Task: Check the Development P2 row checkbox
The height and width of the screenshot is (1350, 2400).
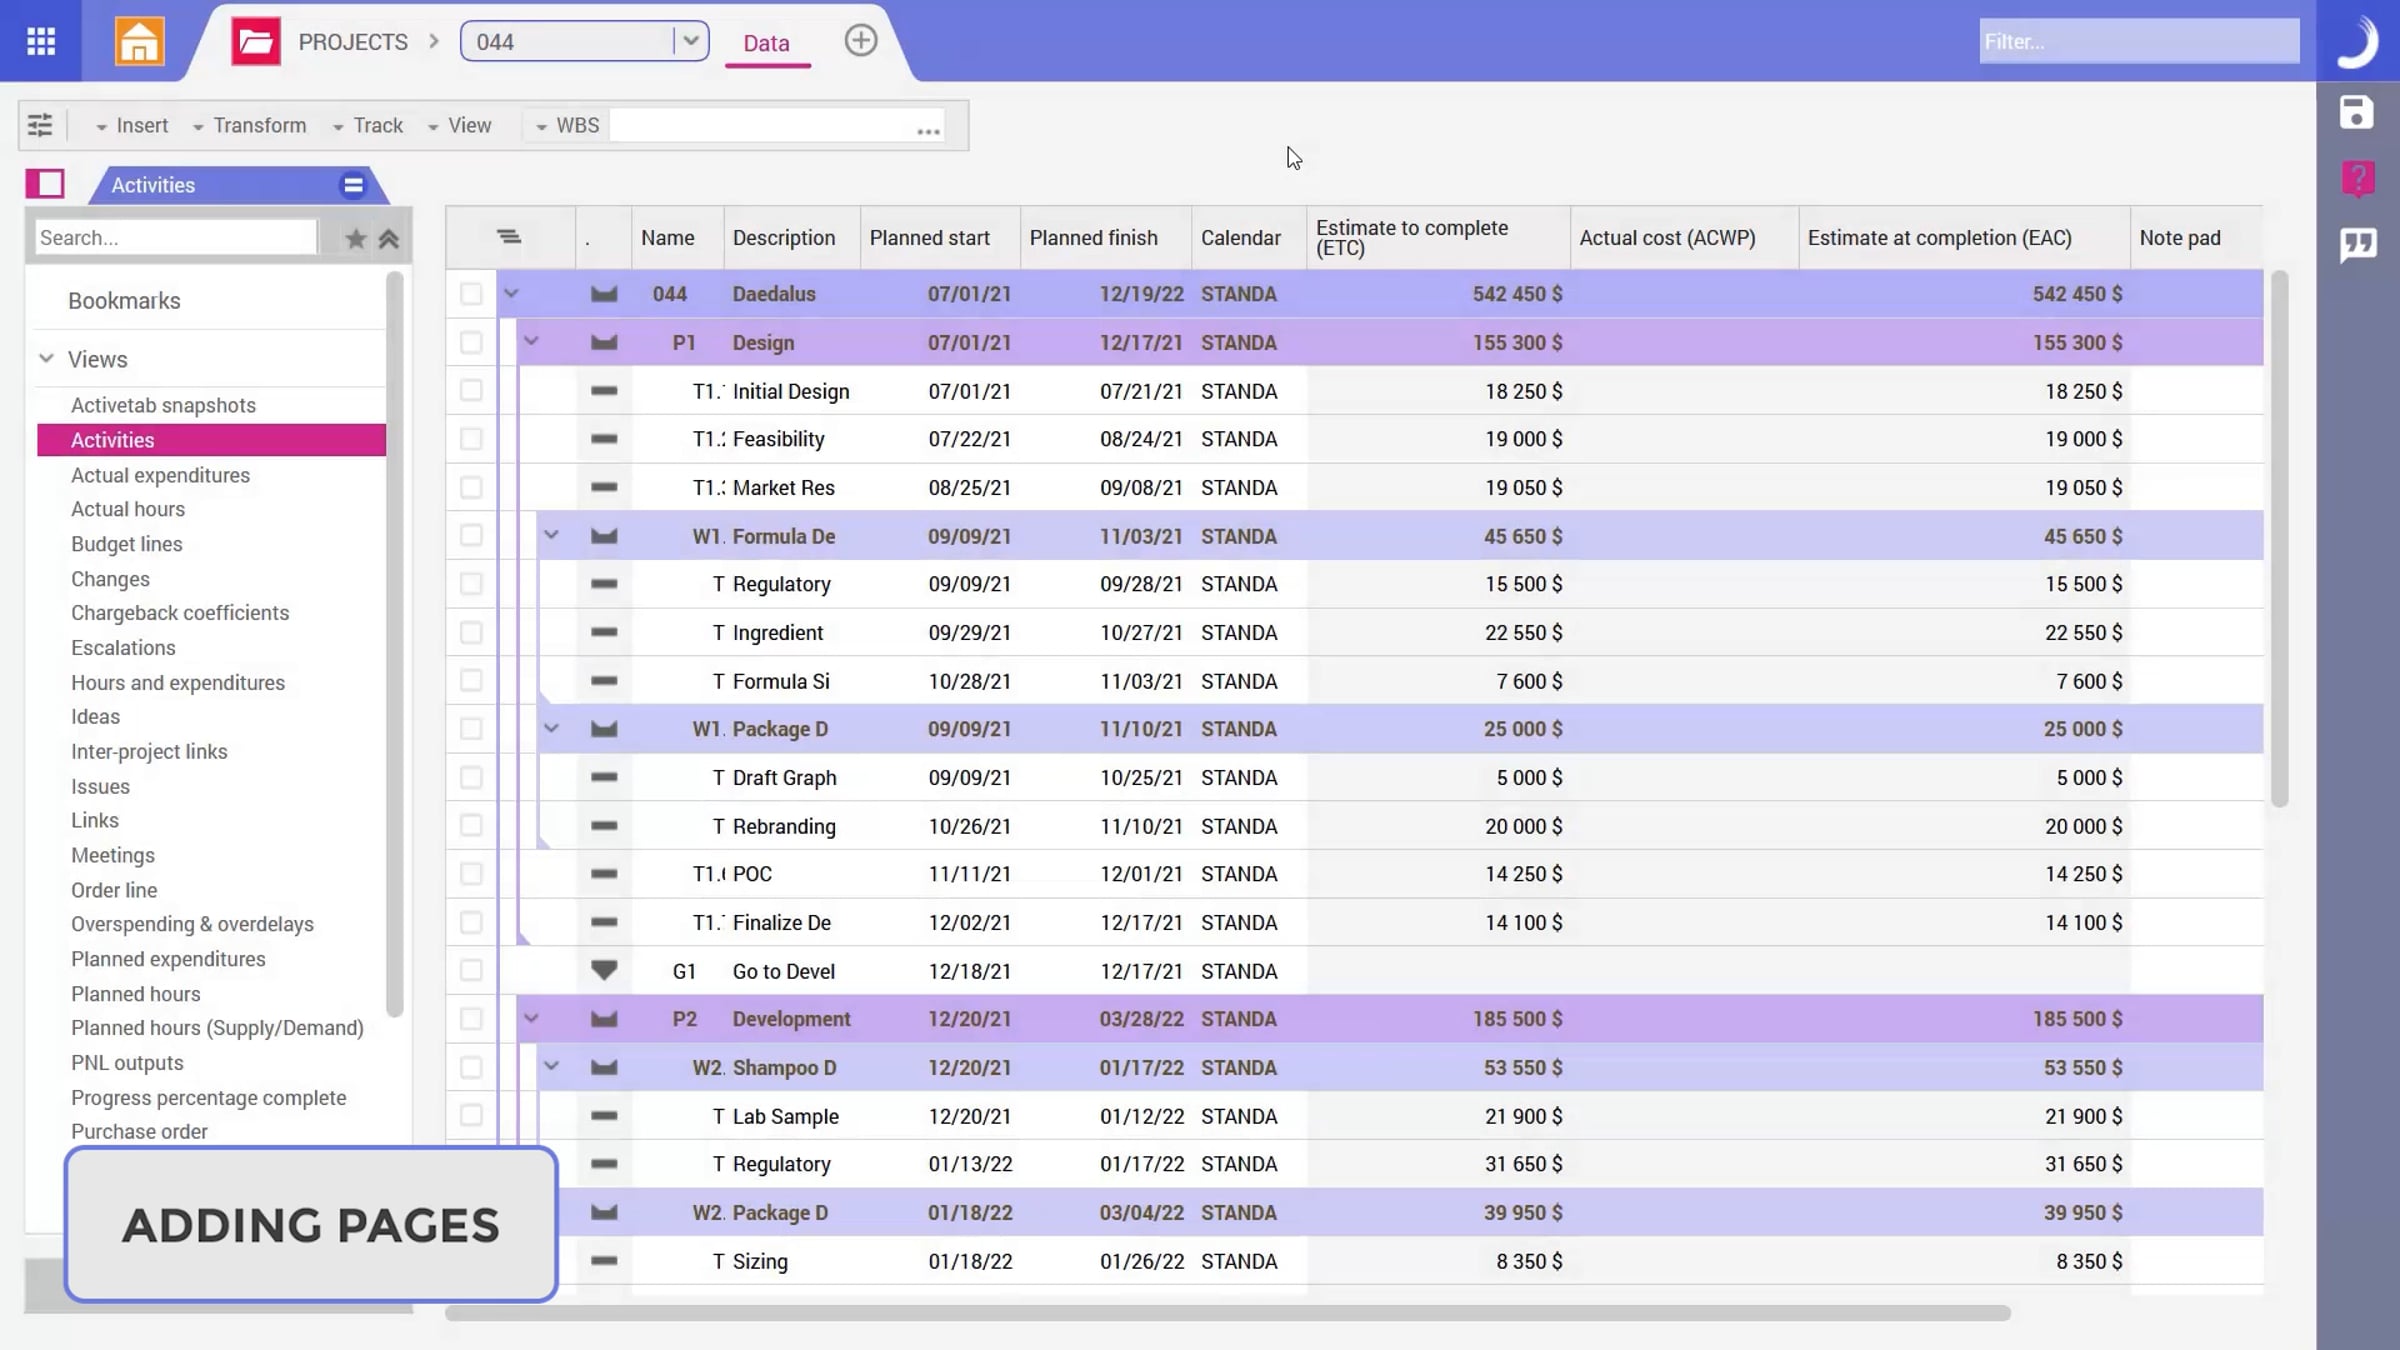Action: (x=471, y=1019)
